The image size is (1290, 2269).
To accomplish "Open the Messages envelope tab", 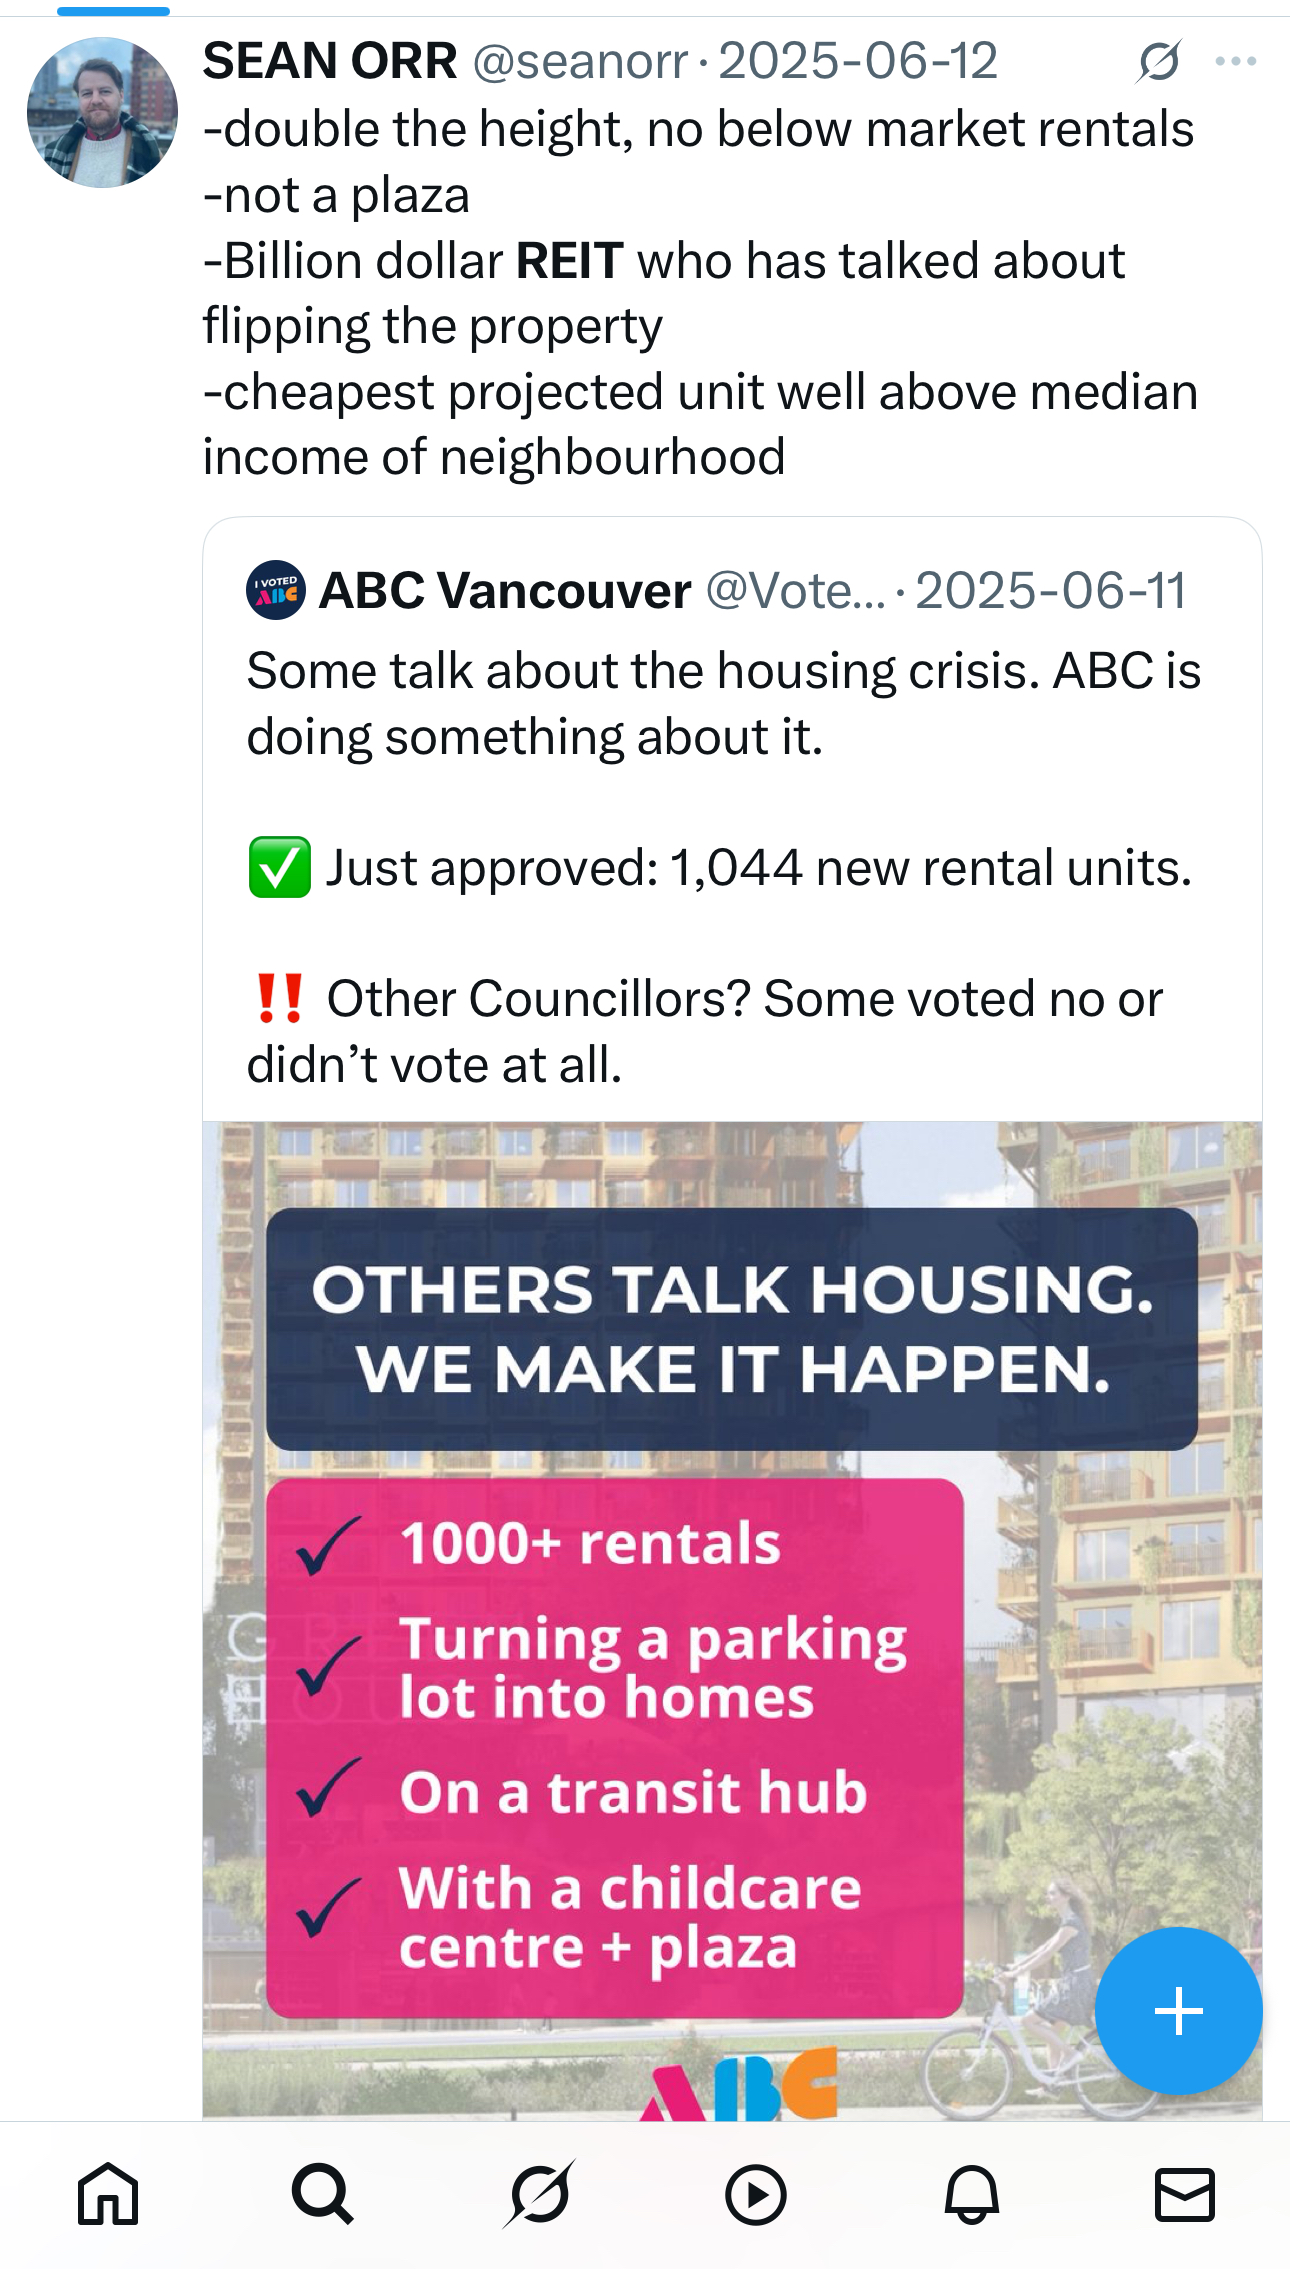I will click(1185, 2194).
